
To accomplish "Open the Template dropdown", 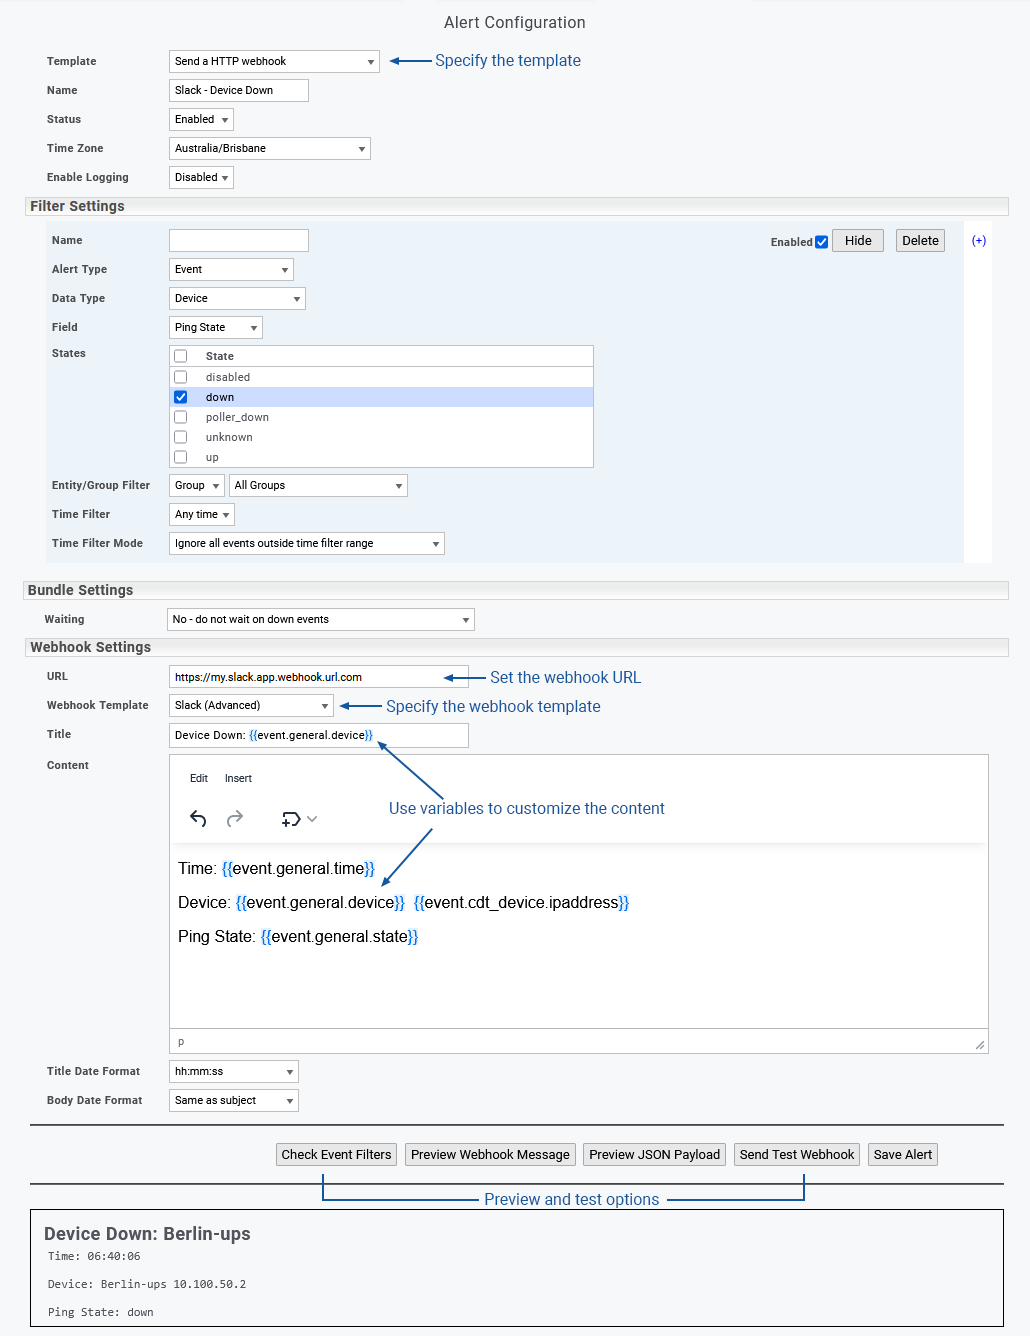I will pyautogui.click(x=274, y=62).
